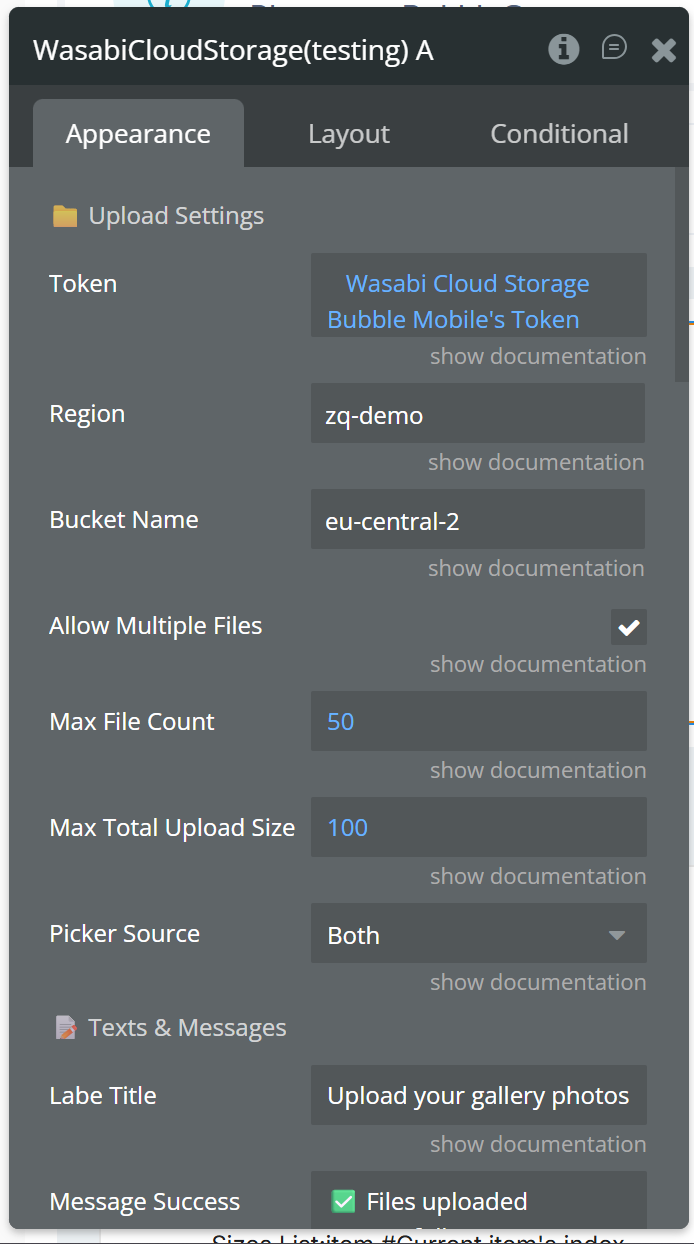Close the property editor panel

[x=664, y=50]
